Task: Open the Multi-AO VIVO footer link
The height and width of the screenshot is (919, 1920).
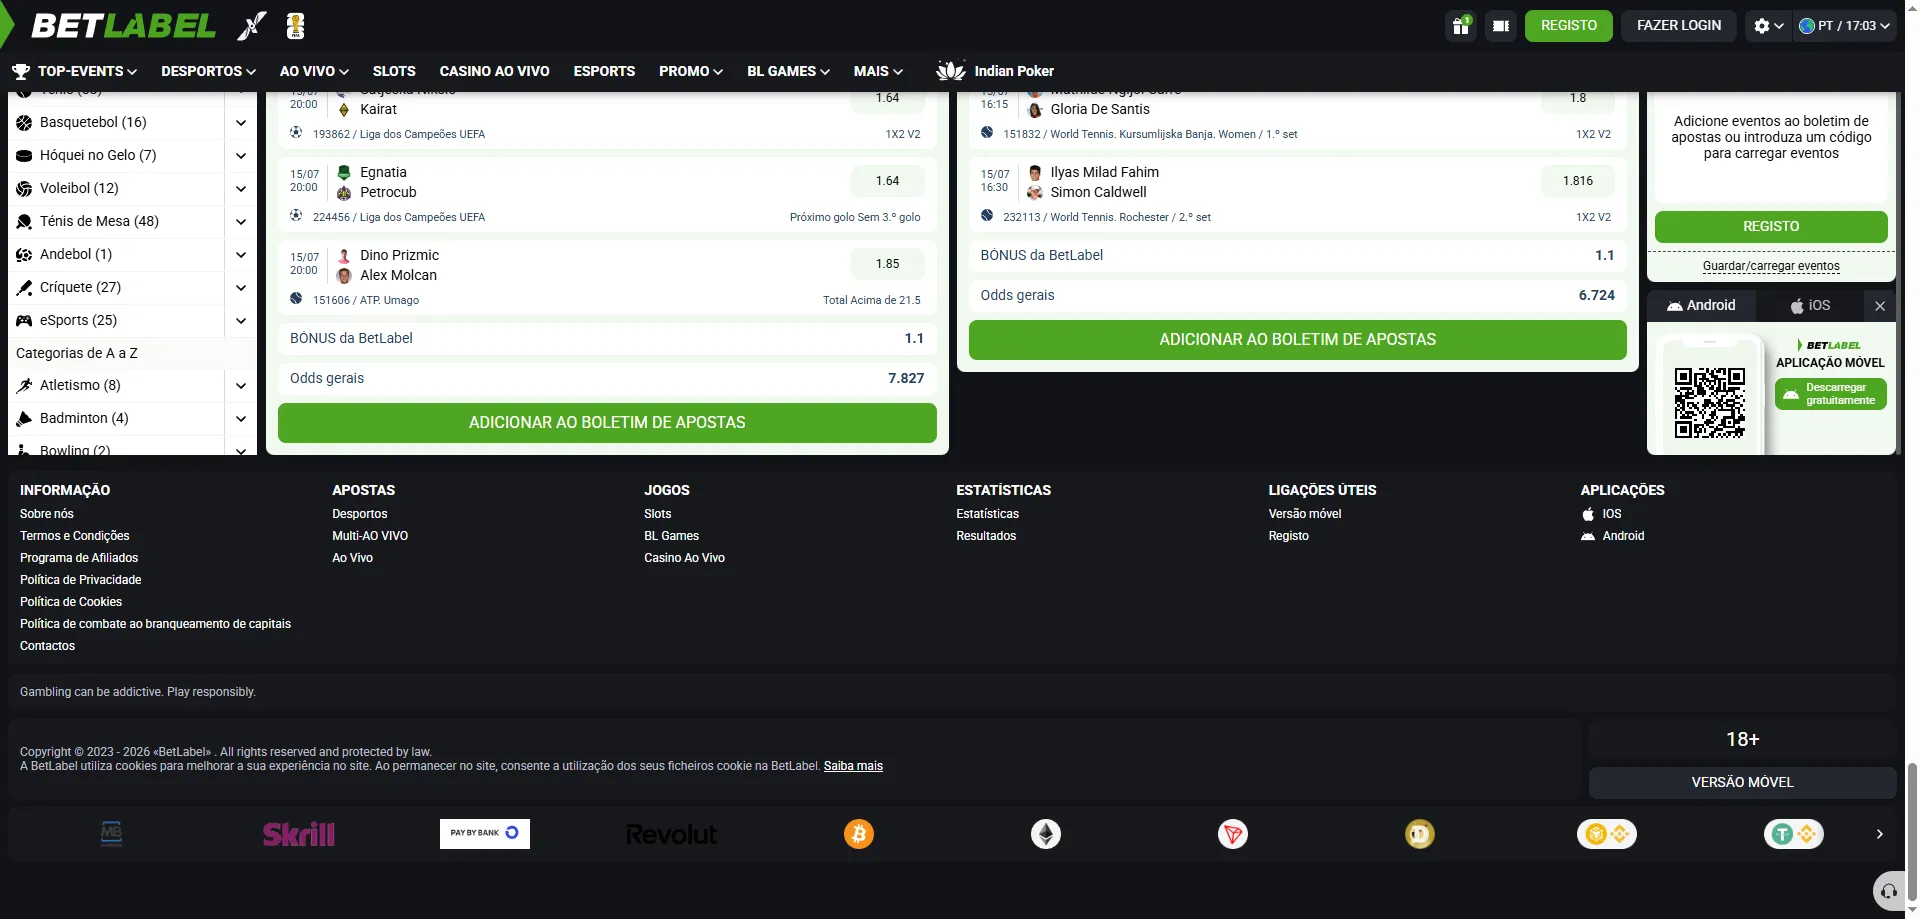Action: click(370, 536)
